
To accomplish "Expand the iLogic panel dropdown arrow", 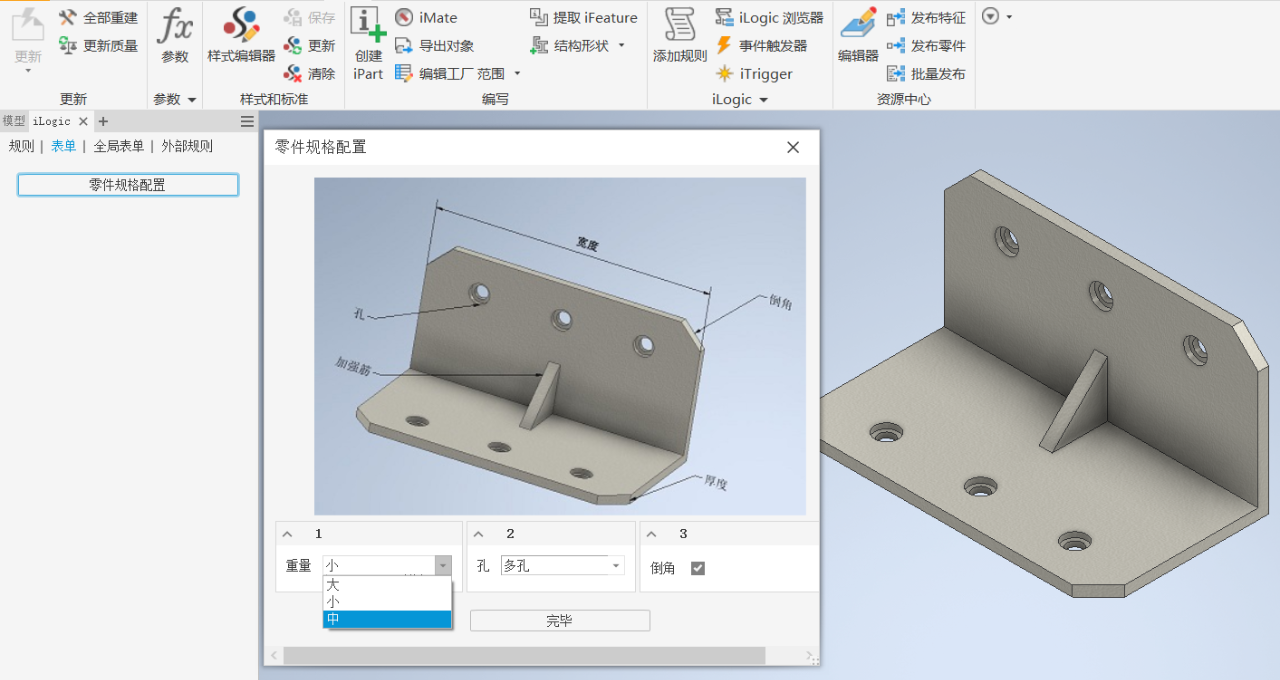I will 763,100.
